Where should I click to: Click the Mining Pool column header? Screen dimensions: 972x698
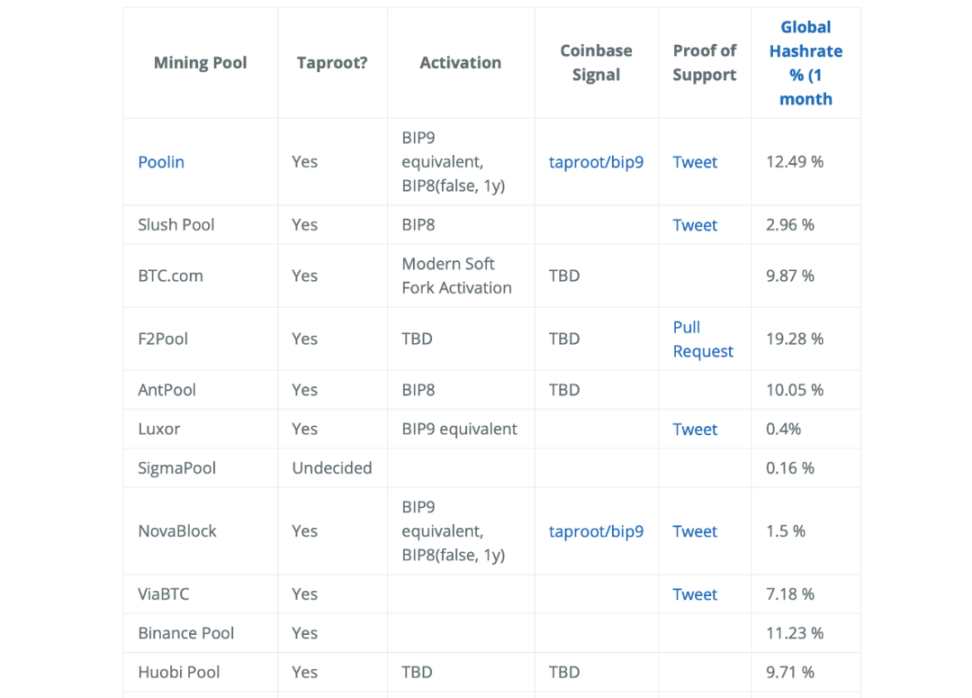coord(200,63)
